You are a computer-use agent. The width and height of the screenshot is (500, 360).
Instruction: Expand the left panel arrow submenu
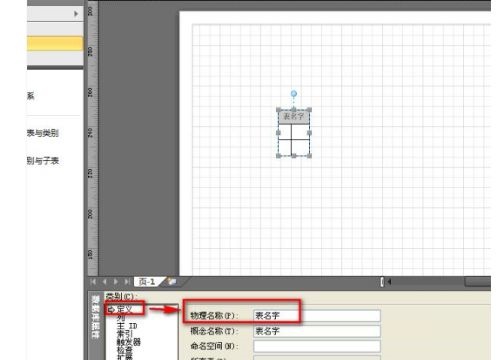pos(76,14)
